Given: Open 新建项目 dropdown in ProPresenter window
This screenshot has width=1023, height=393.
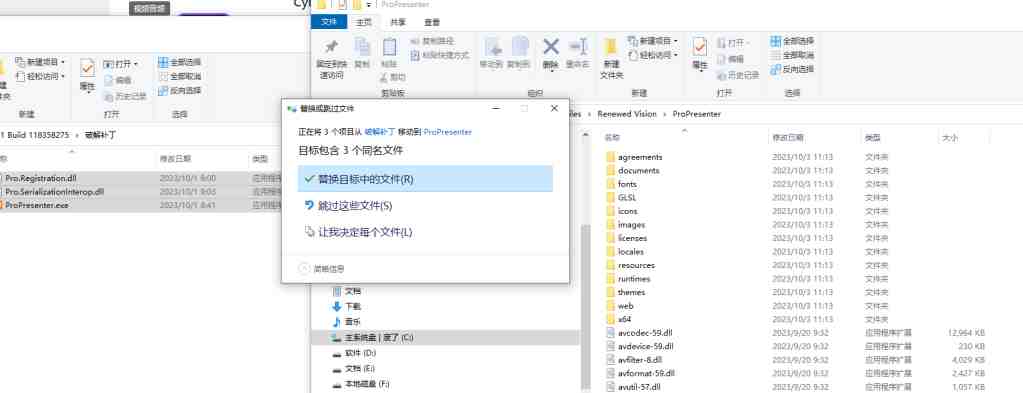Looking at the screenshot, I should 653,41.
